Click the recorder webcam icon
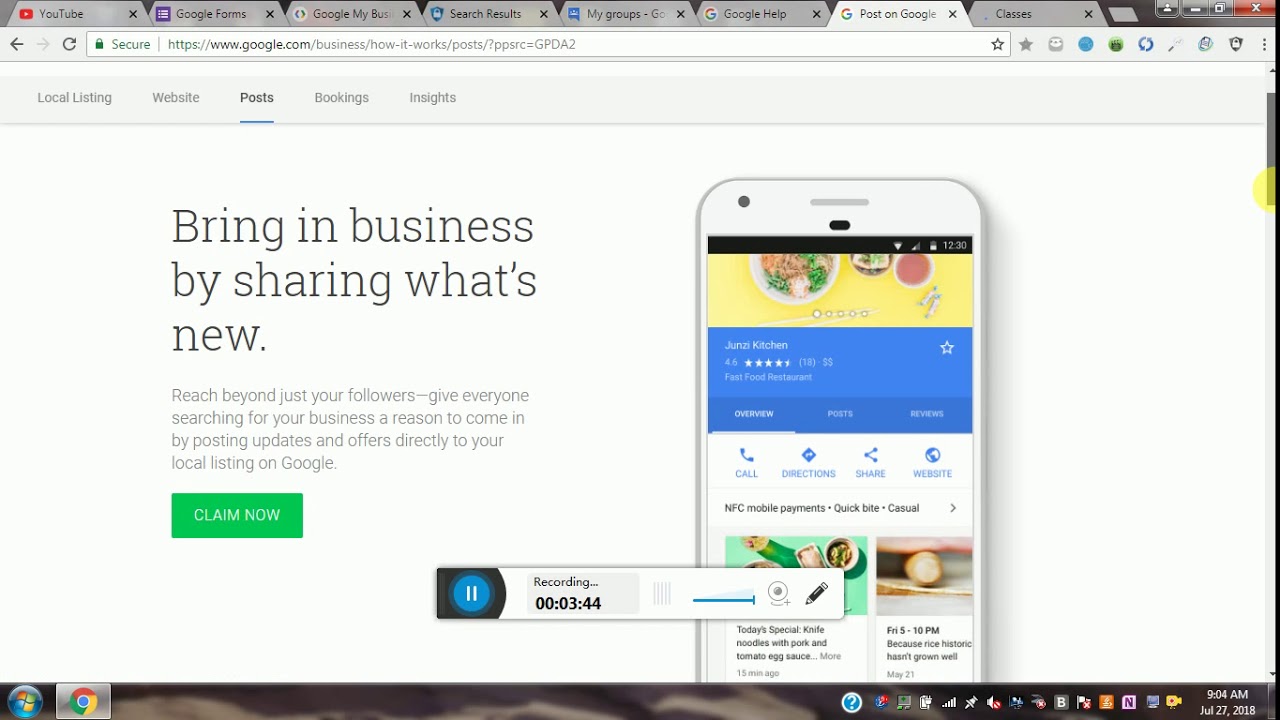1280x720 pixels. [x=779, y=594]
